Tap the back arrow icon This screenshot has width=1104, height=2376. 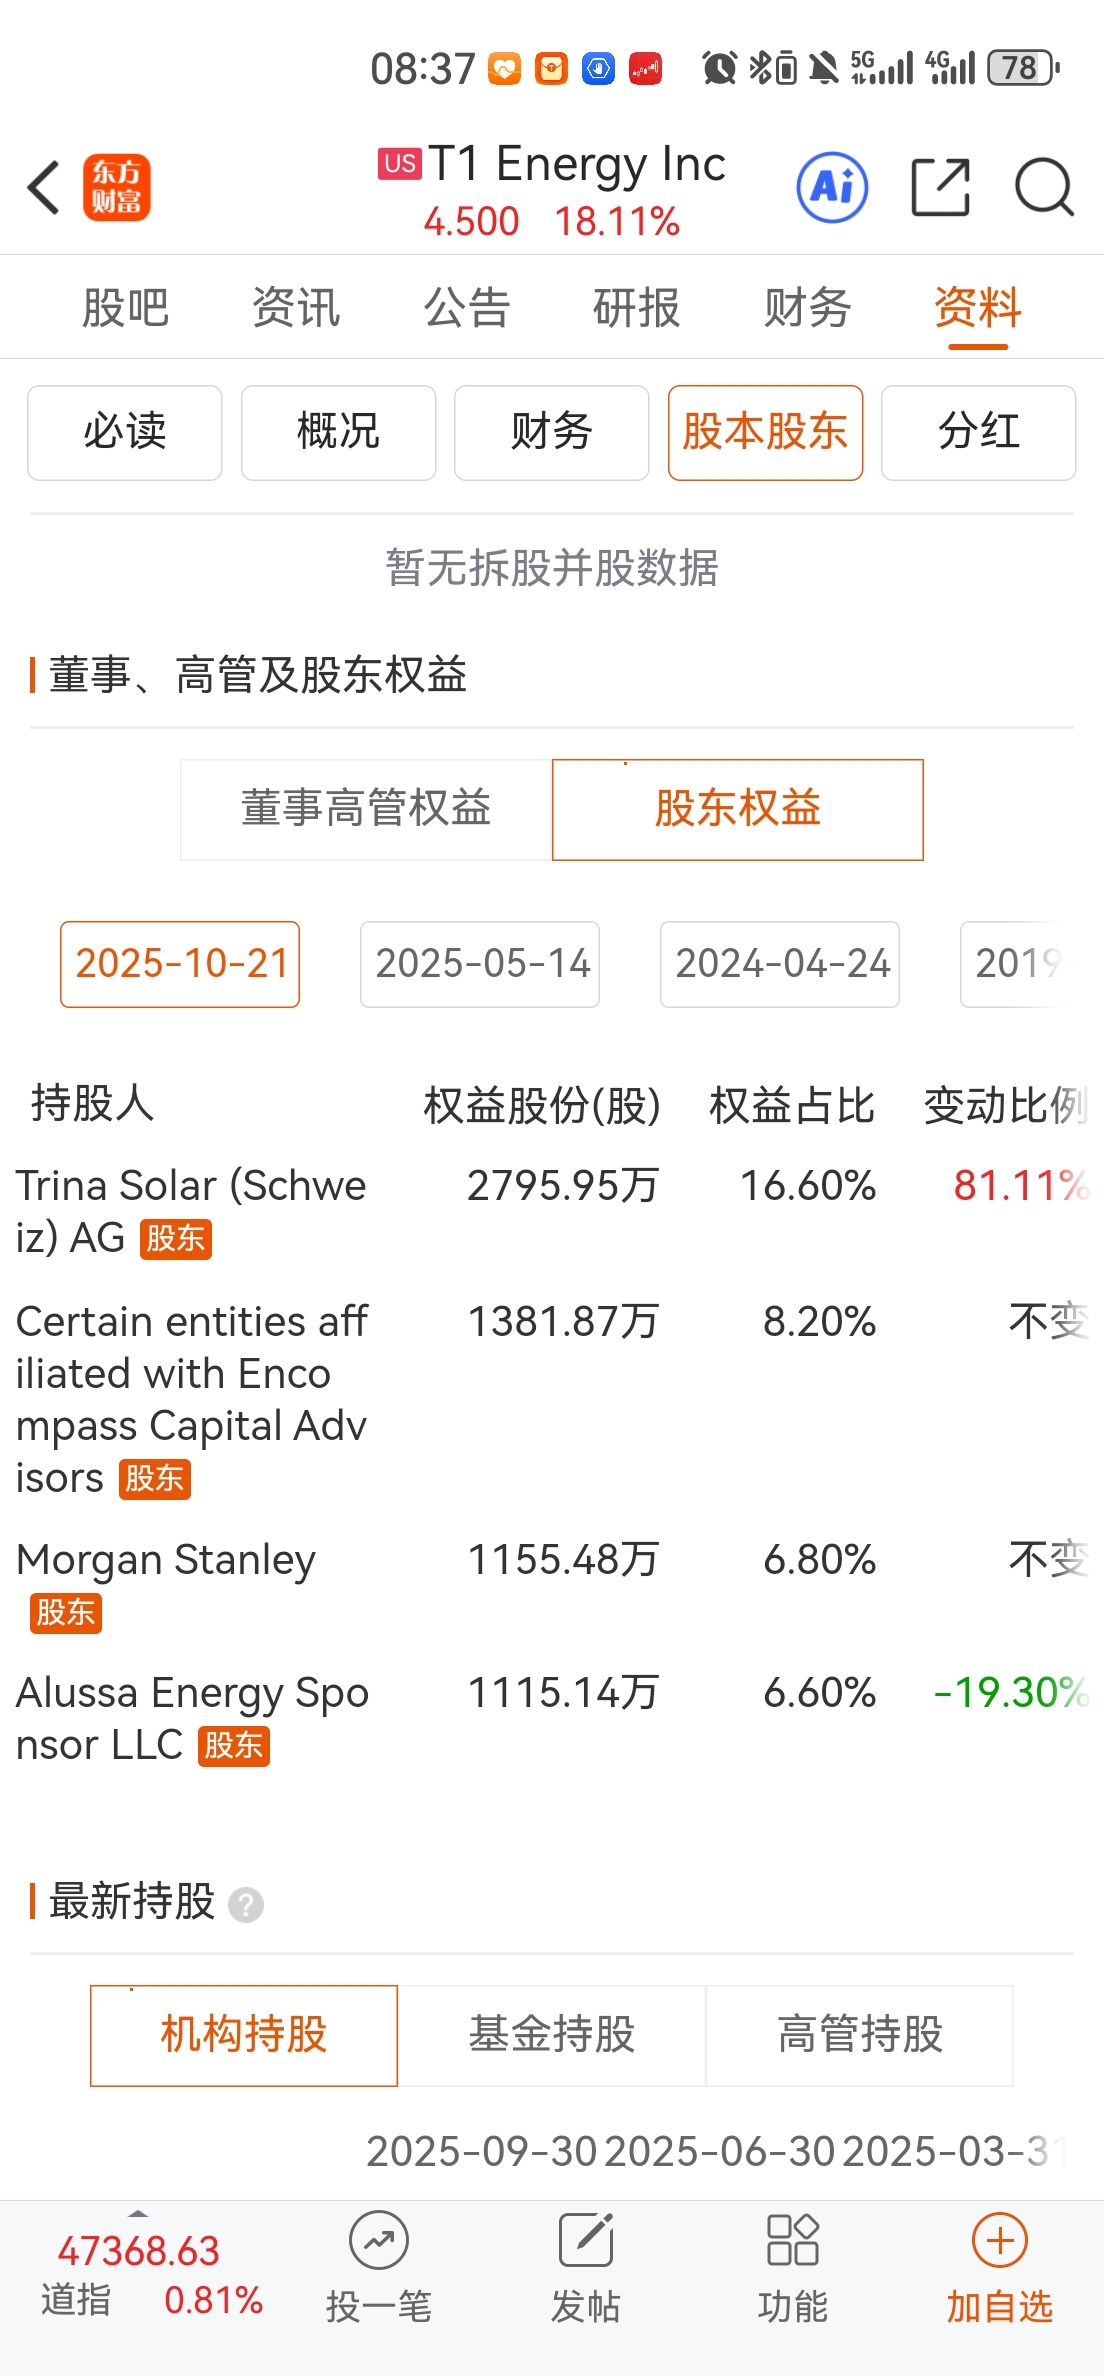pos(44,187)
